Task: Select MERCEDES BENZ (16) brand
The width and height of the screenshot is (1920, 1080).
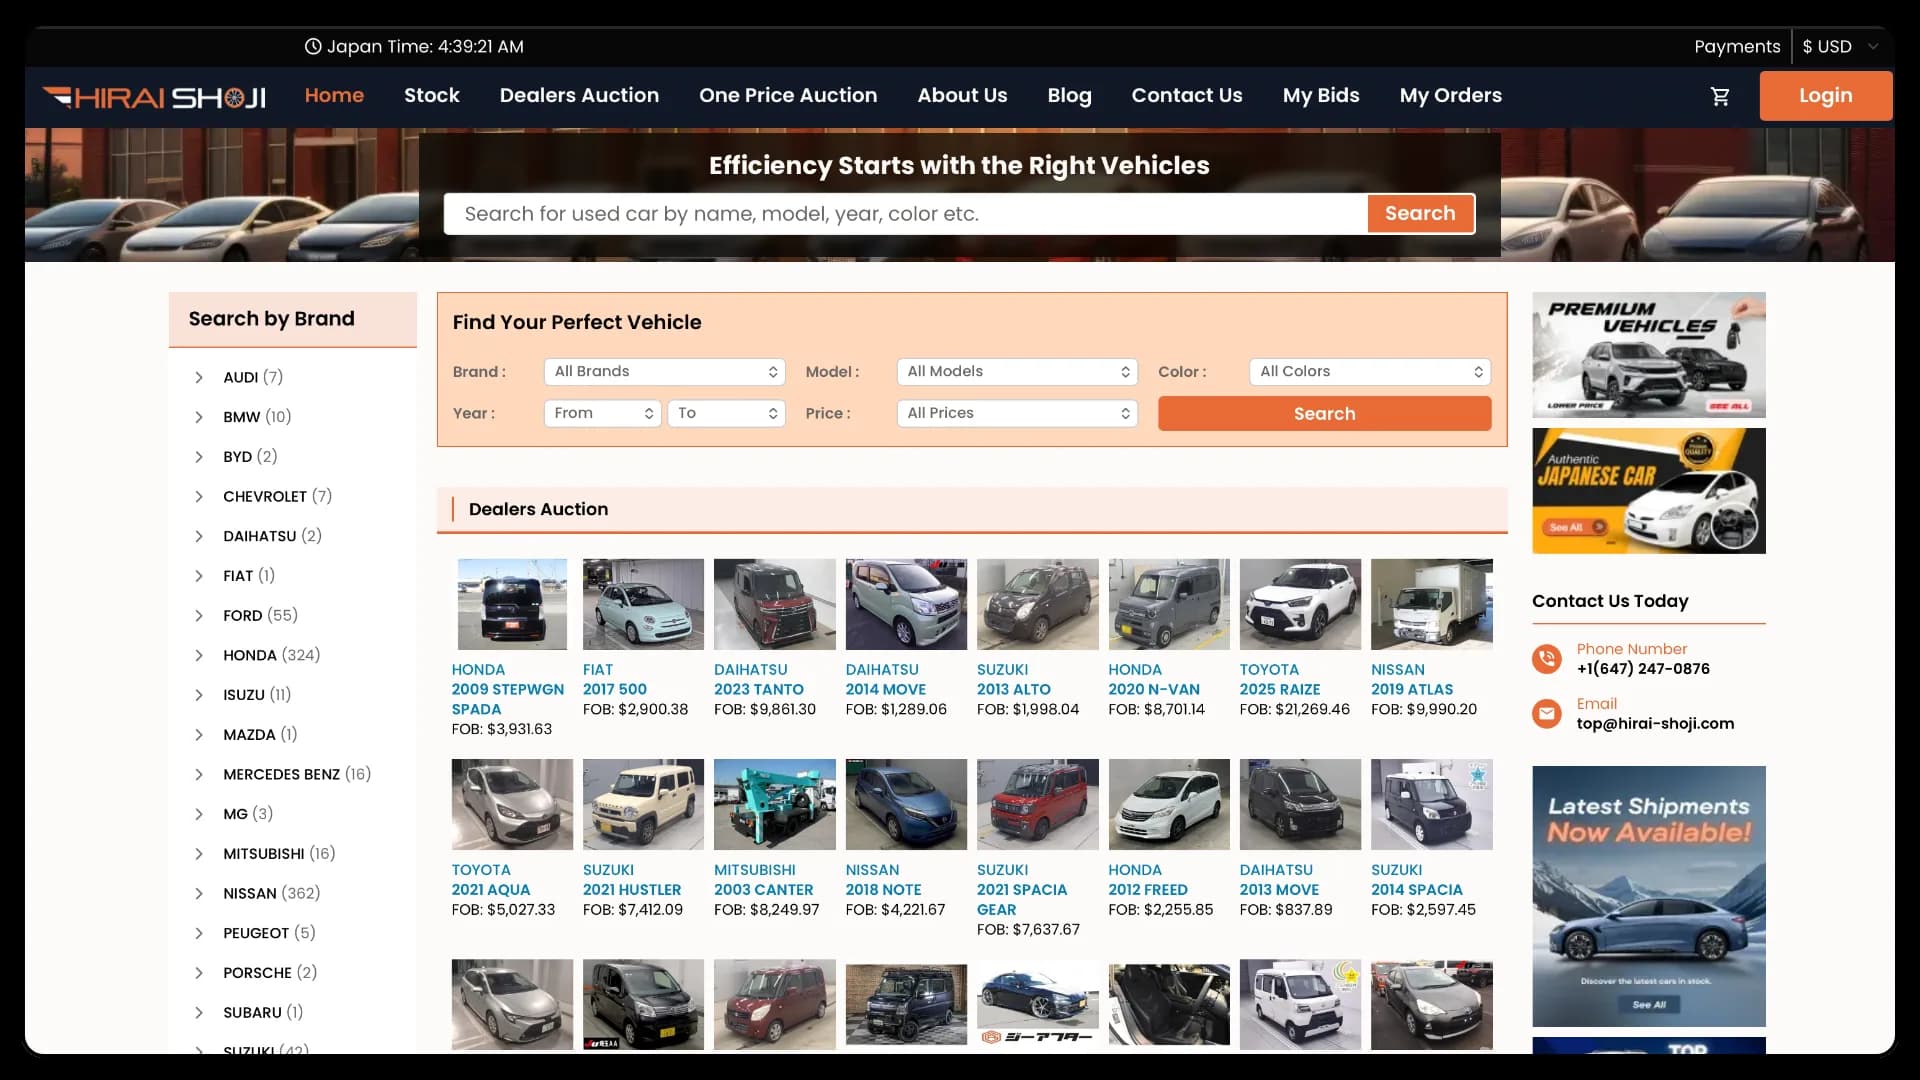Action: click(297, 774)
